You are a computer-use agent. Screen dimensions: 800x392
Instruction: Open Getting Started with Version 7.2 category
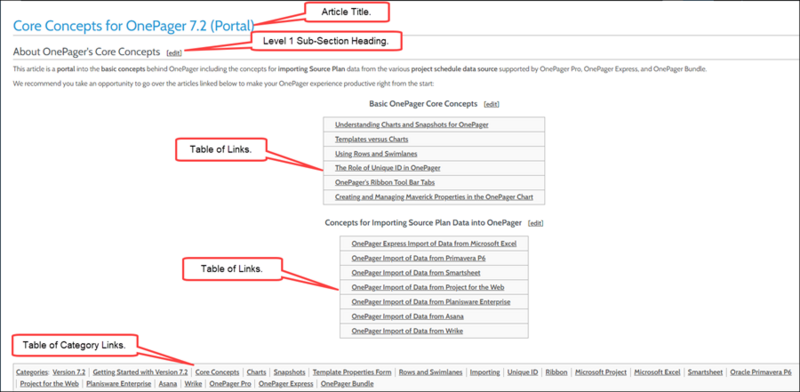(140, 373)
